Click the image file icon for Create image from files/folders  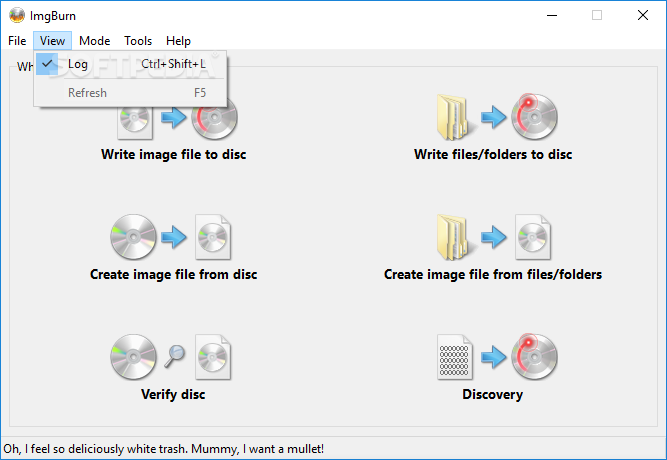533,237
